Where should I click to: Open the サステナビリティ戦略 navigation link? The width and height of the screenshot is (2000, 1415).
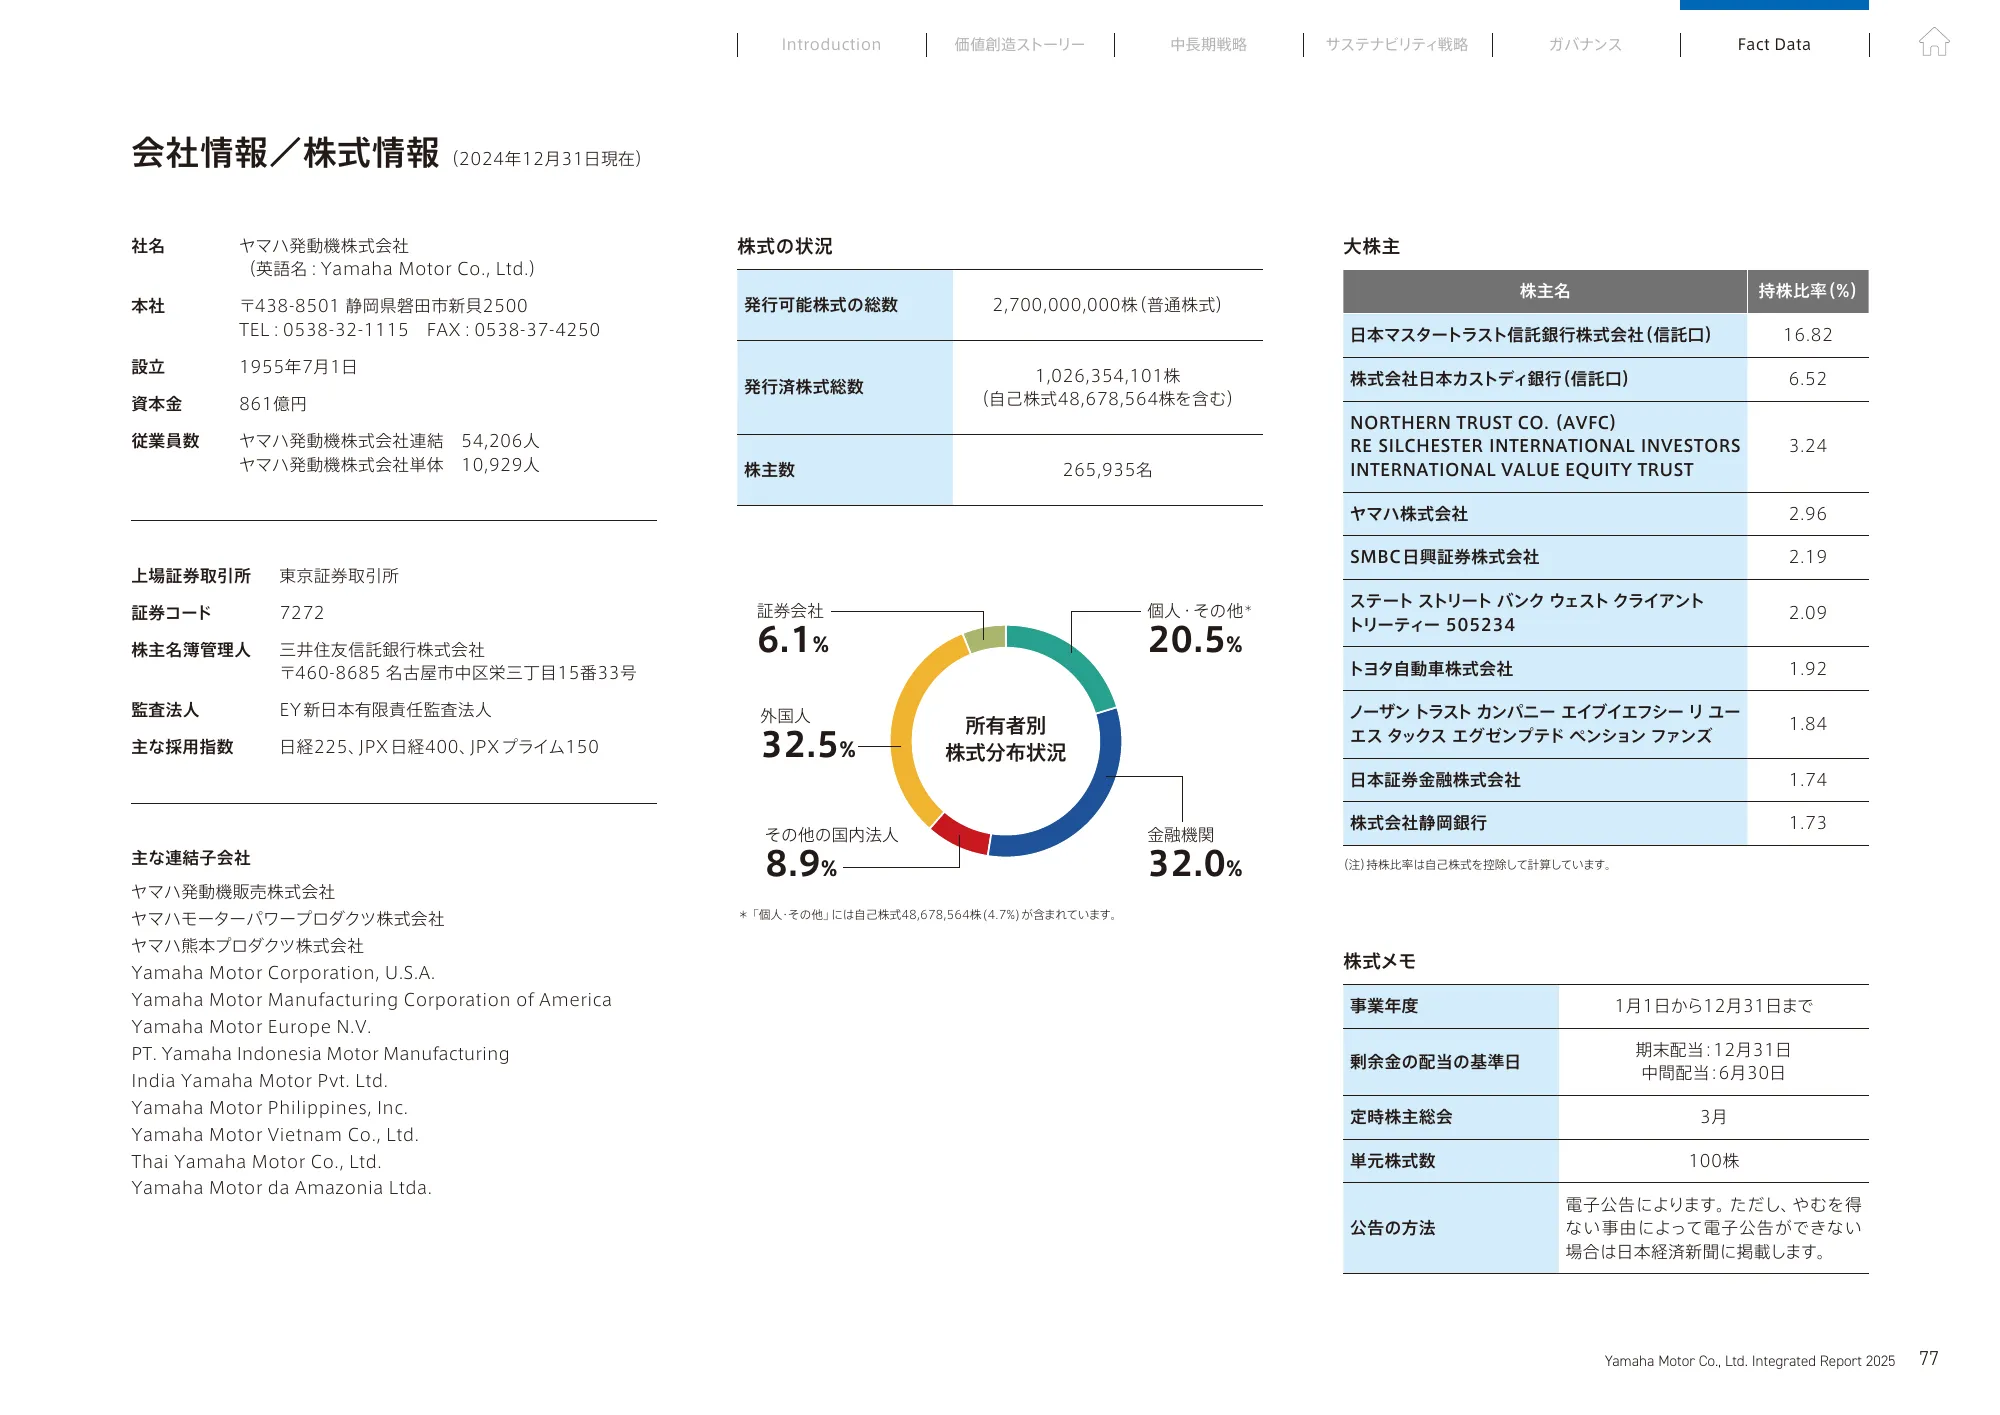click(x=1398, y=44)
